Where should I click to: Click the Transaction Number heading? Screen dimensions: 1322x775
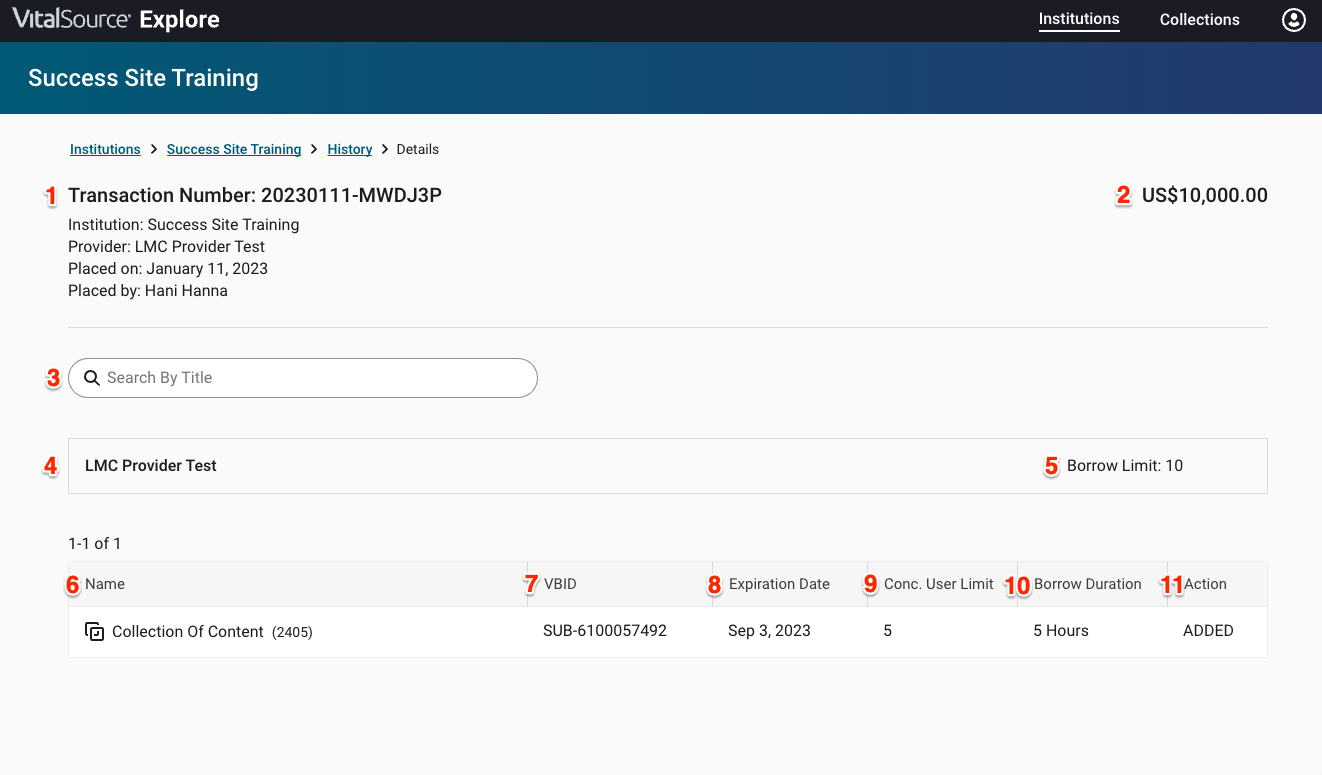click(255, 195)
